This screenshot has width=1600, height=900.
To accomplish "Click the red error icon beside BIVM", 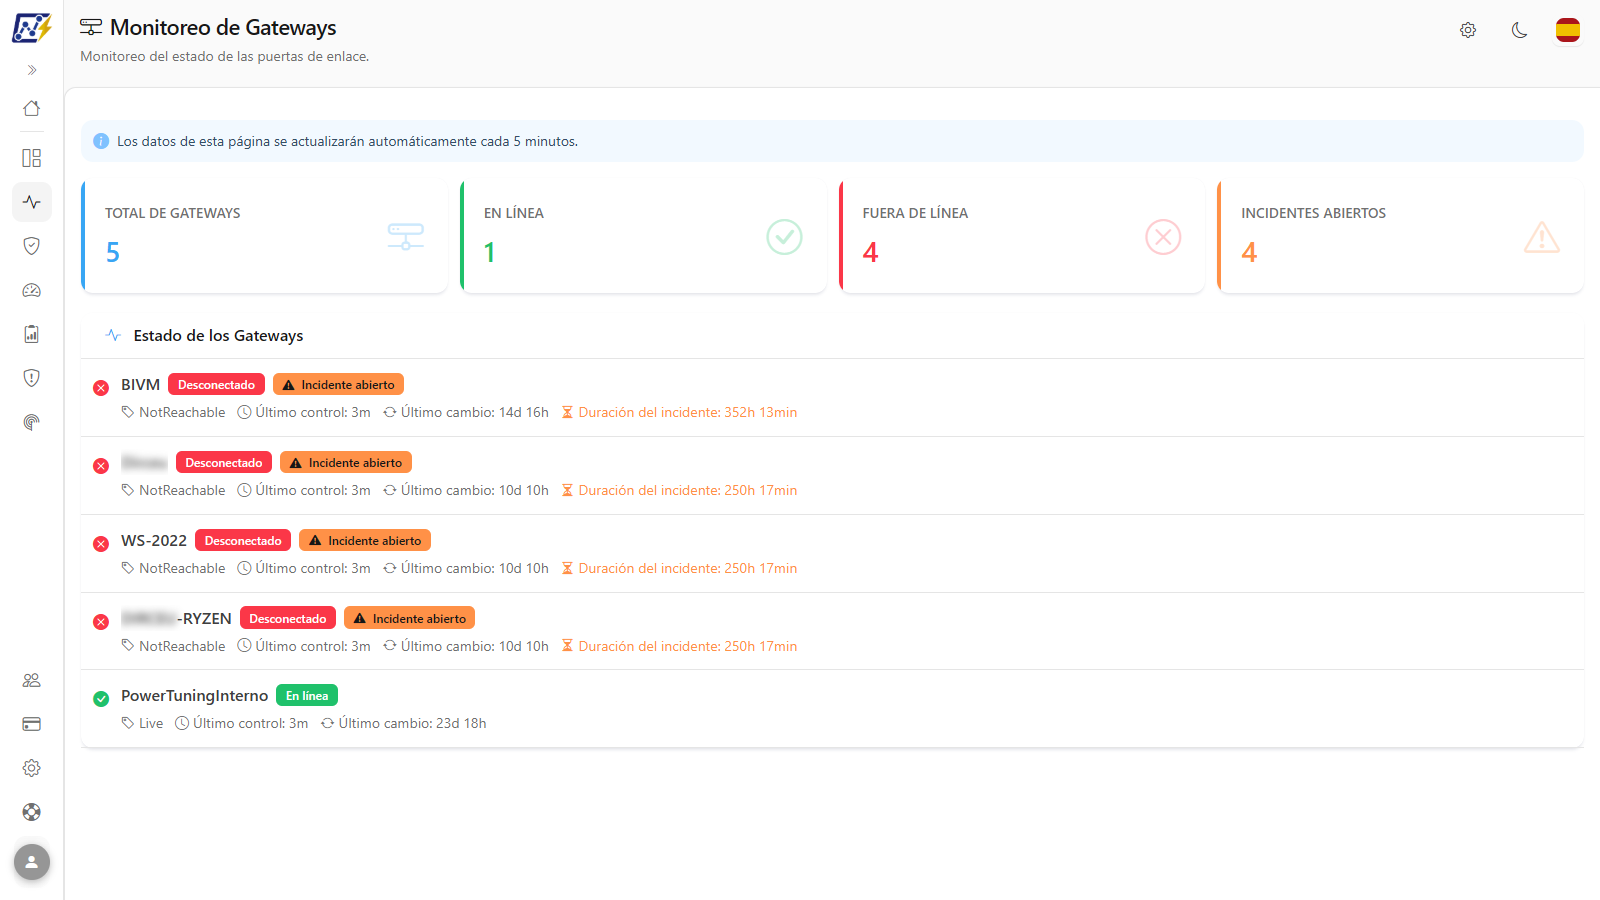I will coord(101,388).
